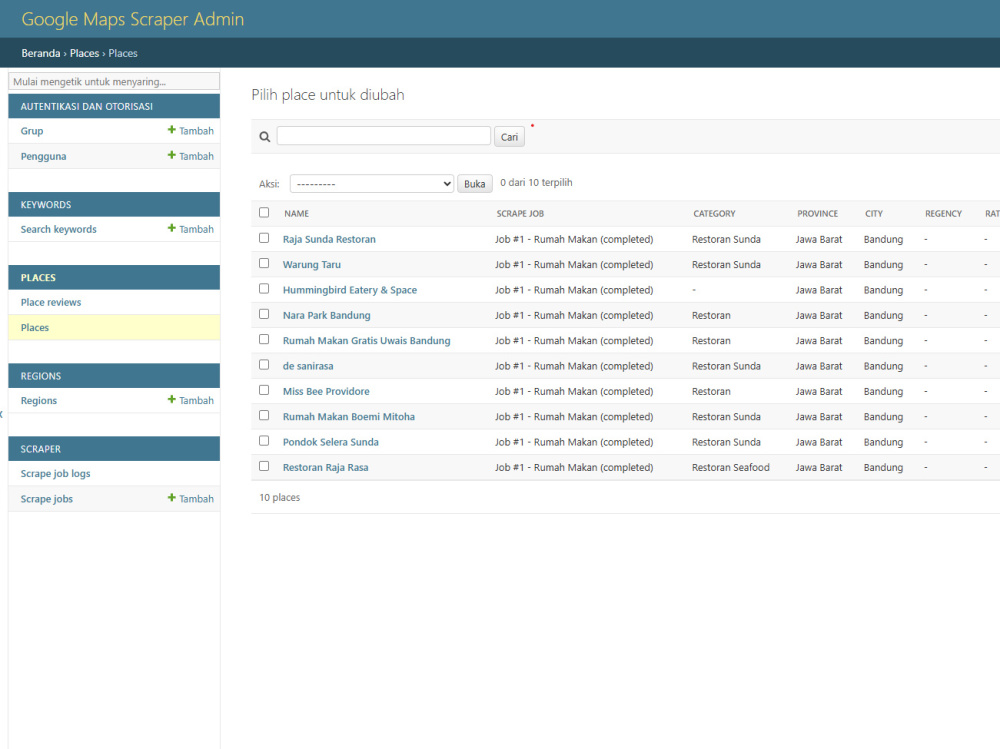The image size is (1000, 749).
Task: Toggle the select-all checkbox in table header
Action: click(264, 212)
